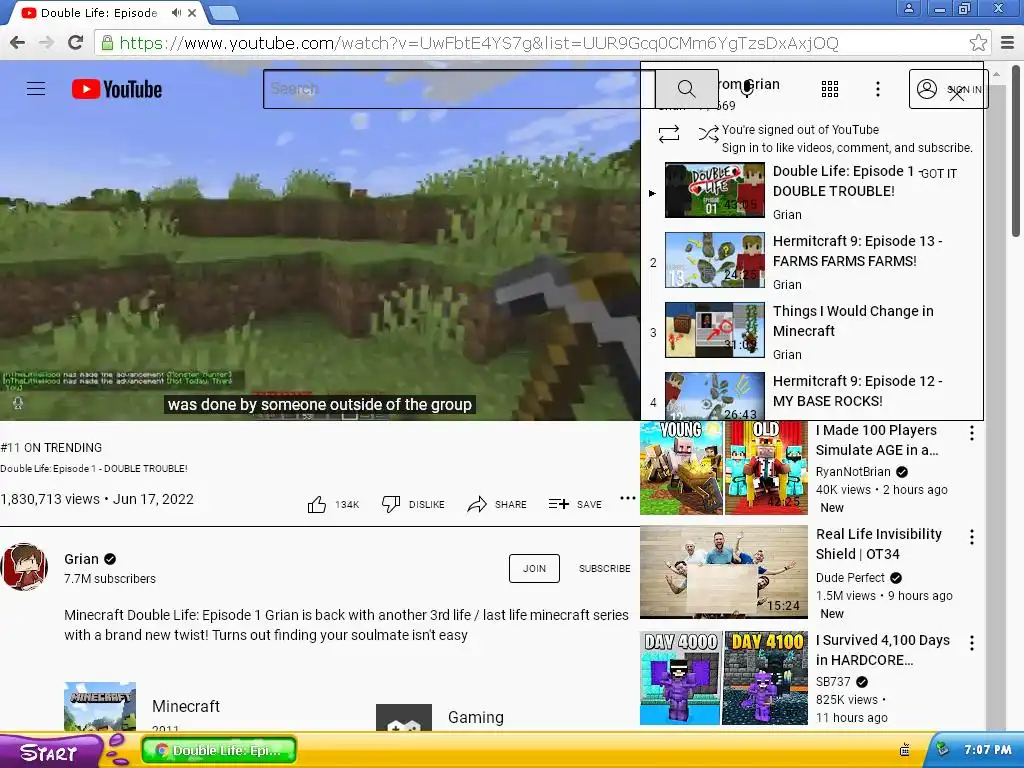
Task: Click the Sign In button
Action: pos(948,89)
